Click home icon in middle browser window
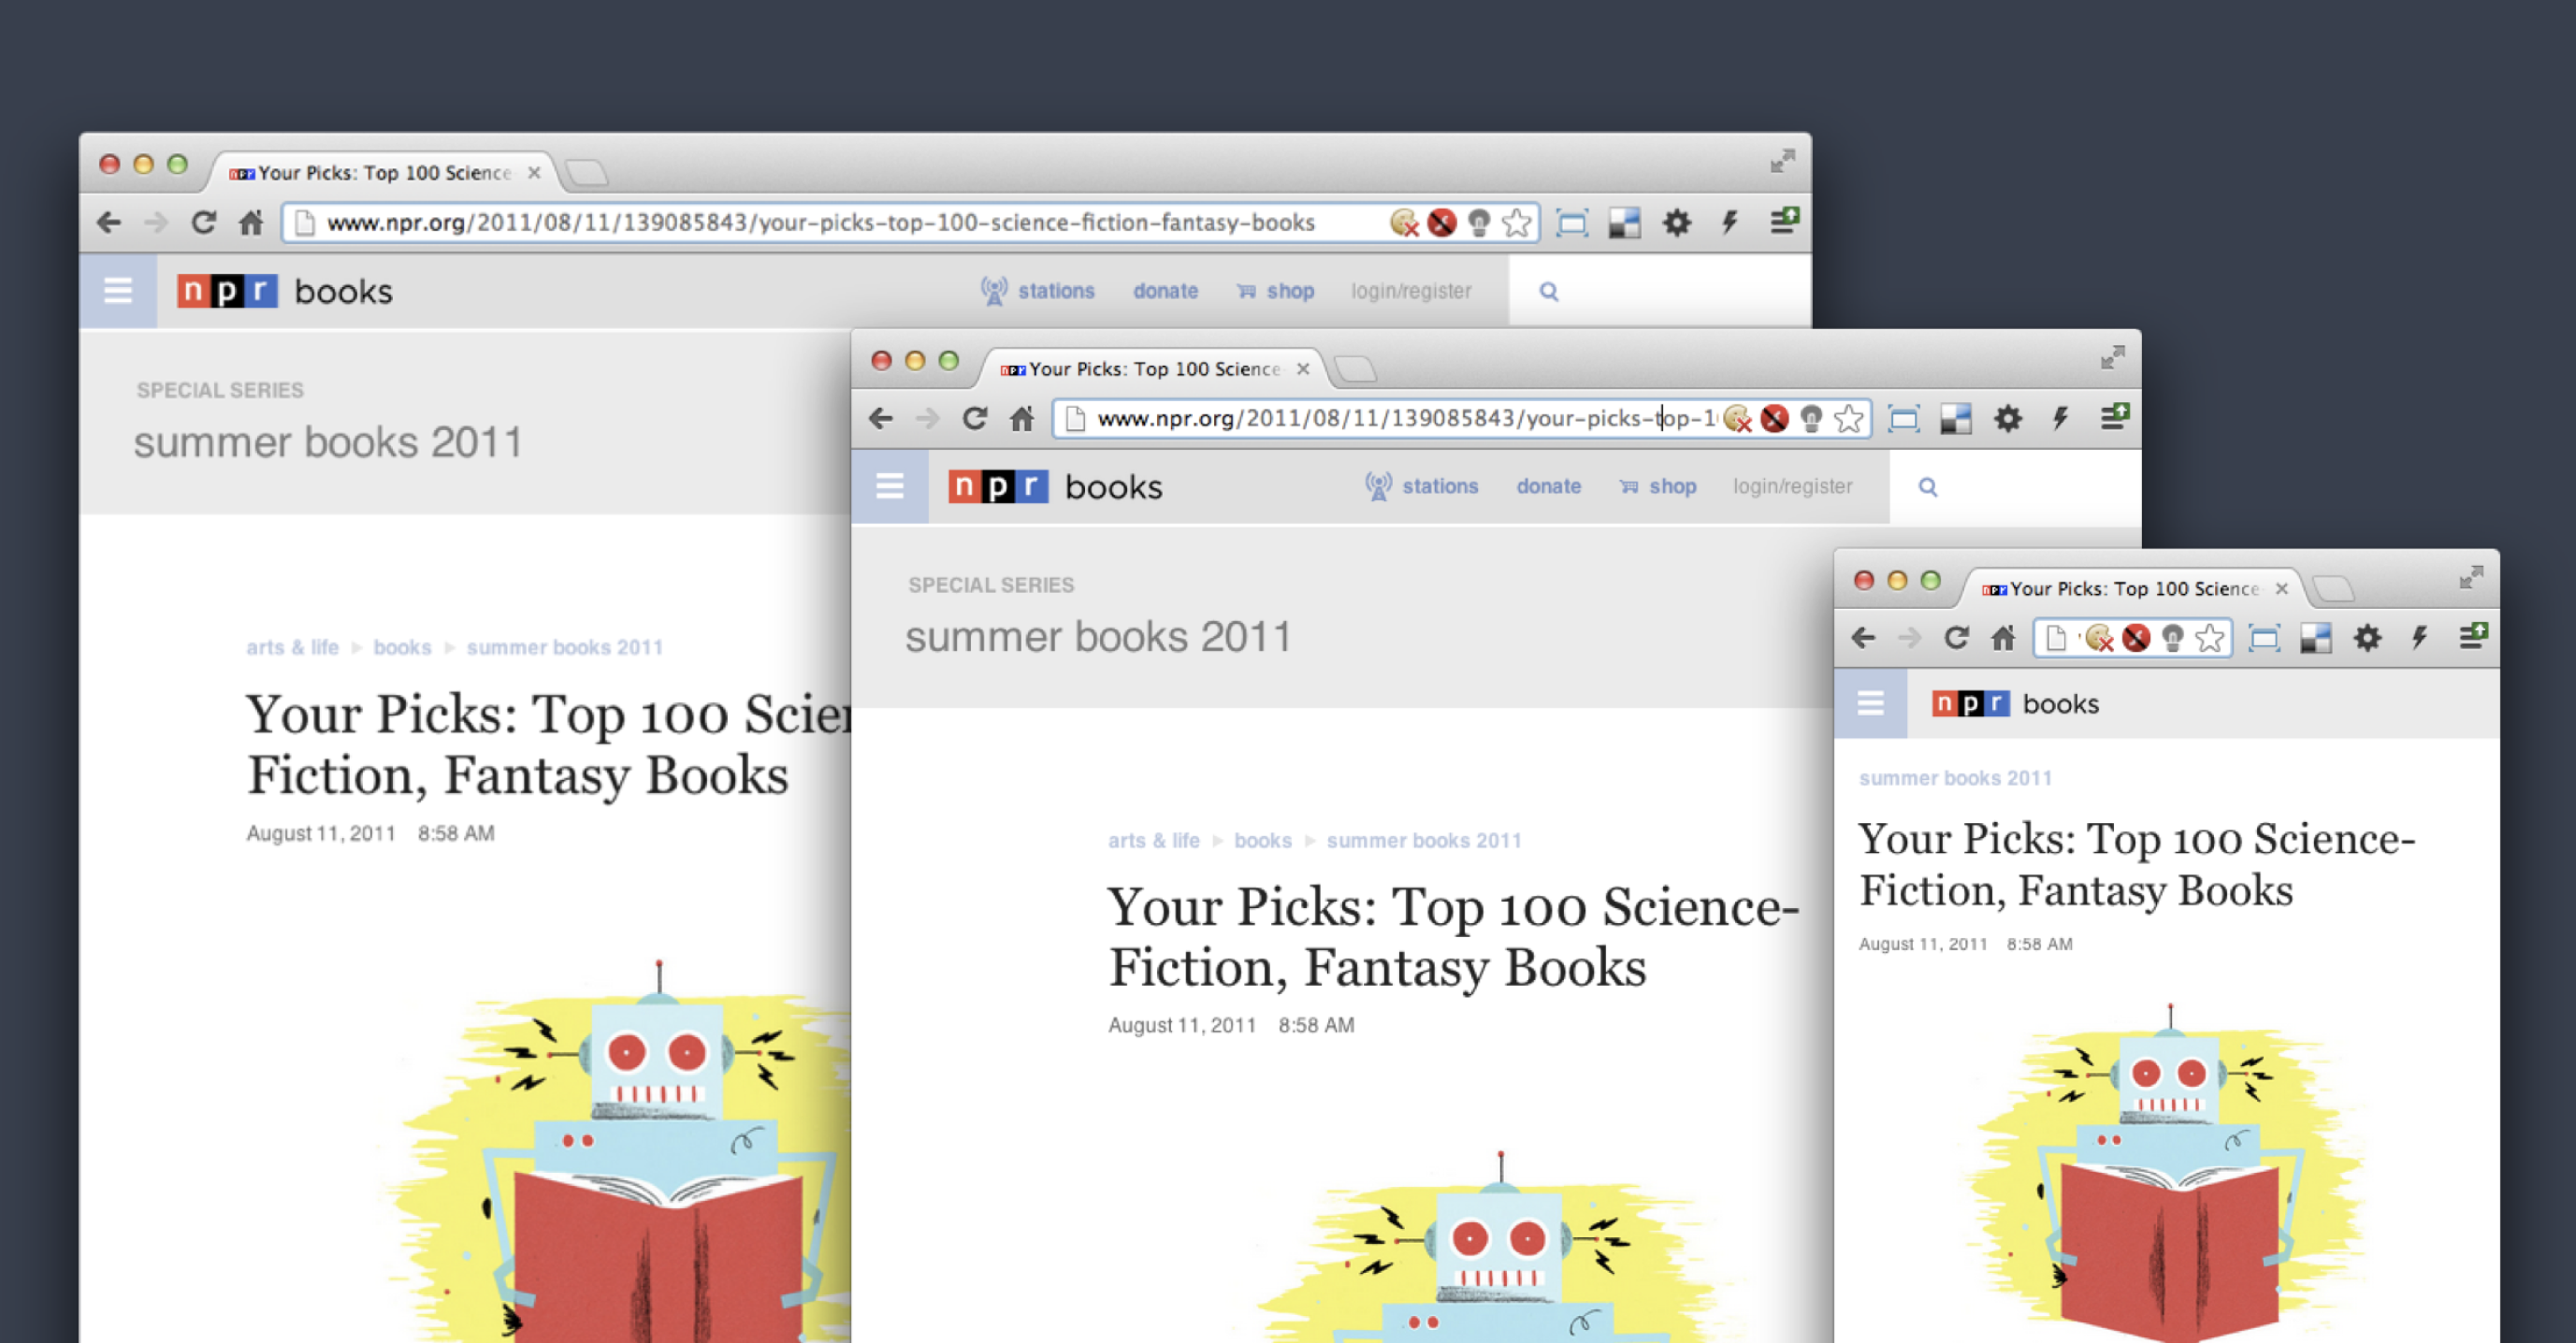The width and height of the screenshot is (2576, 1343). 1022,418
